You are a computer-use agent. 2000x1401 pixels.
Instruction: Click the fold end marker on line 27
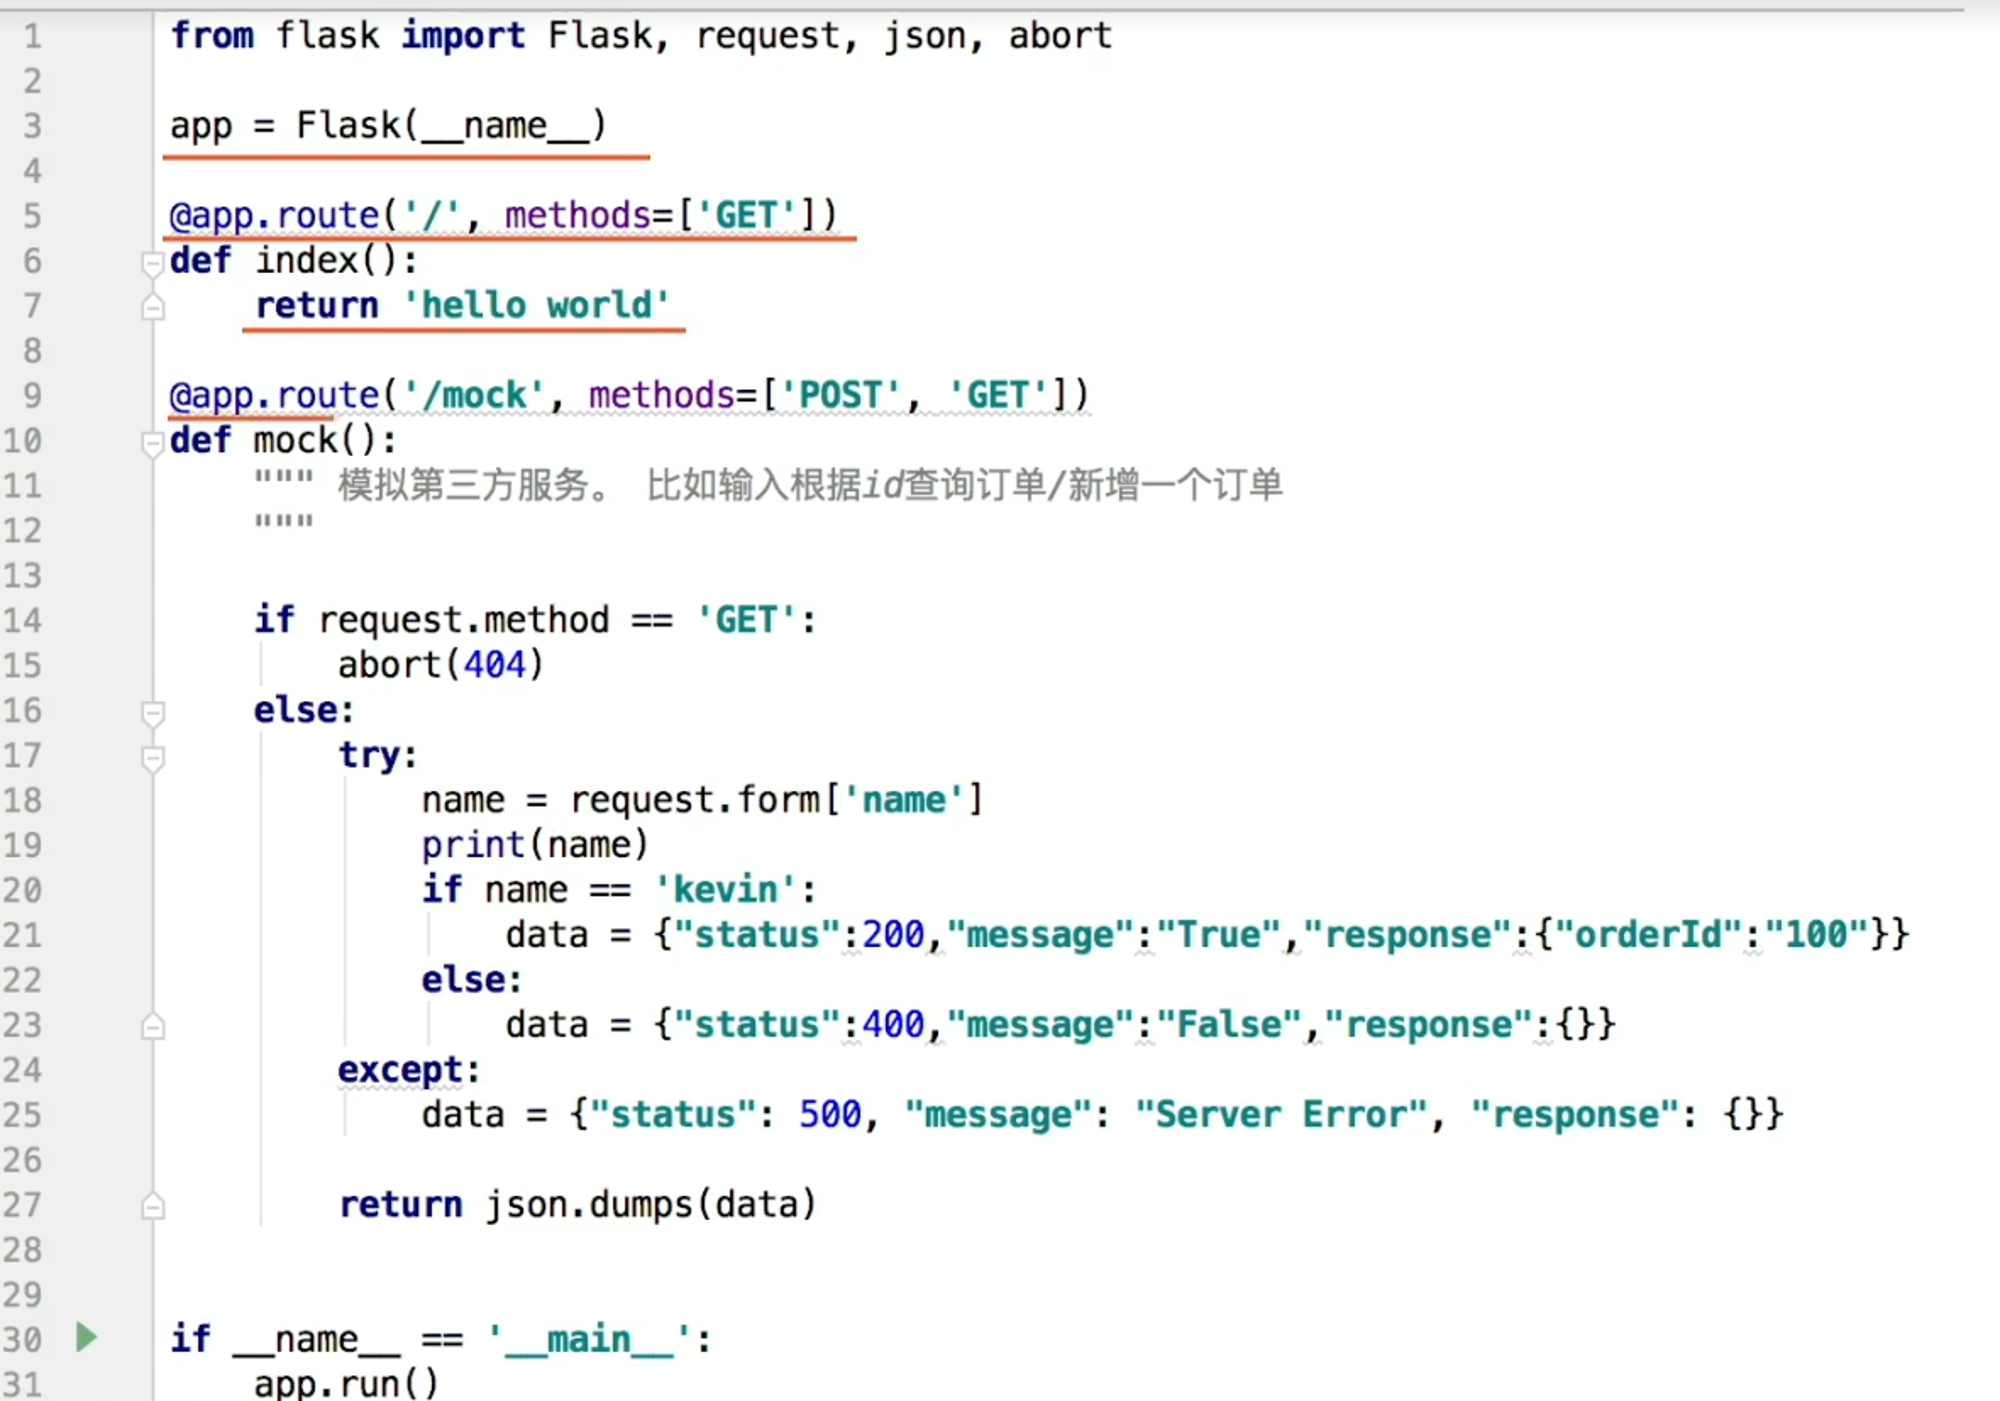[x=152, y=1206]
